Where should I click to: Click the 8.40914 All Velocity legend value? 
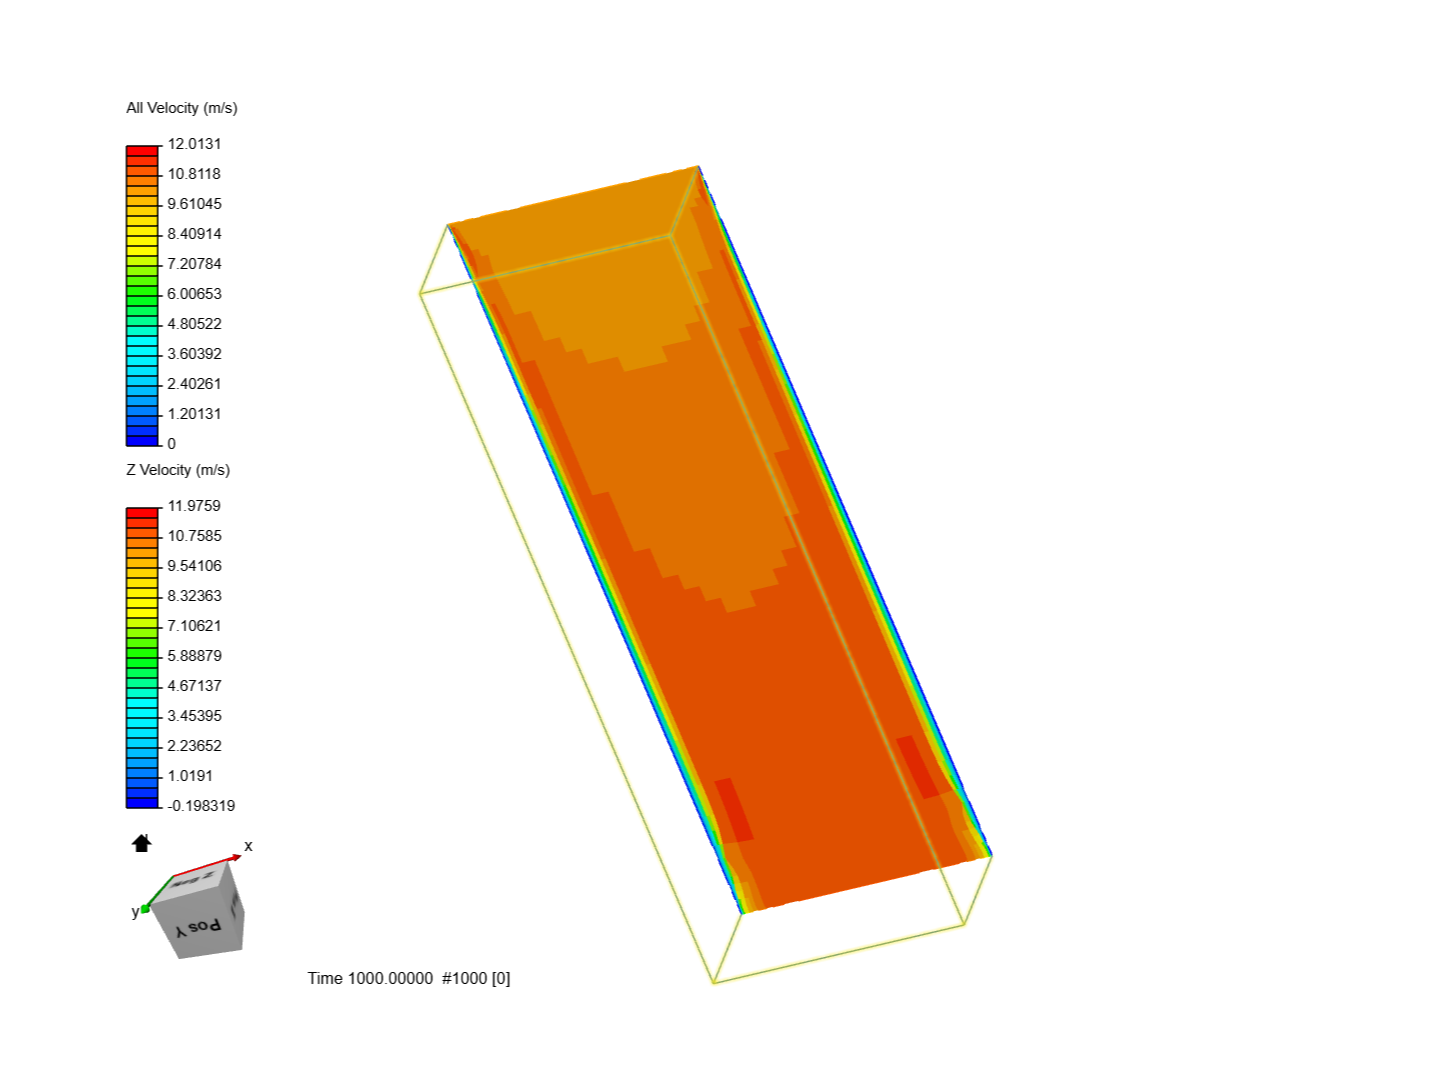pyautogui.click(x=194, y=234)
